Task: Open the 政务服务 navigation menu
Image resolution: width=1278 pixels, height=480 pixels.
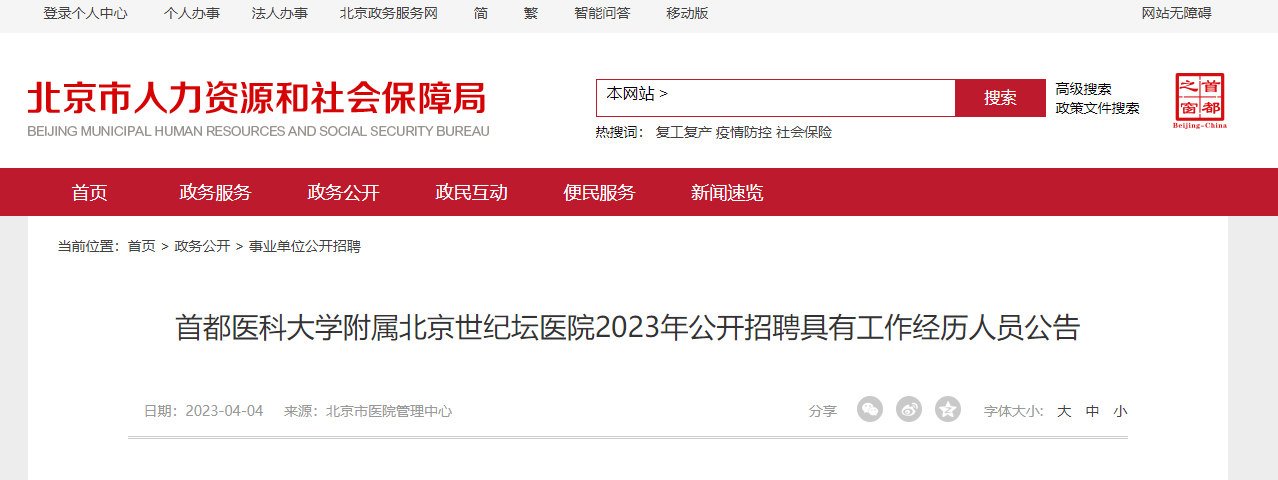Action: 215,193
